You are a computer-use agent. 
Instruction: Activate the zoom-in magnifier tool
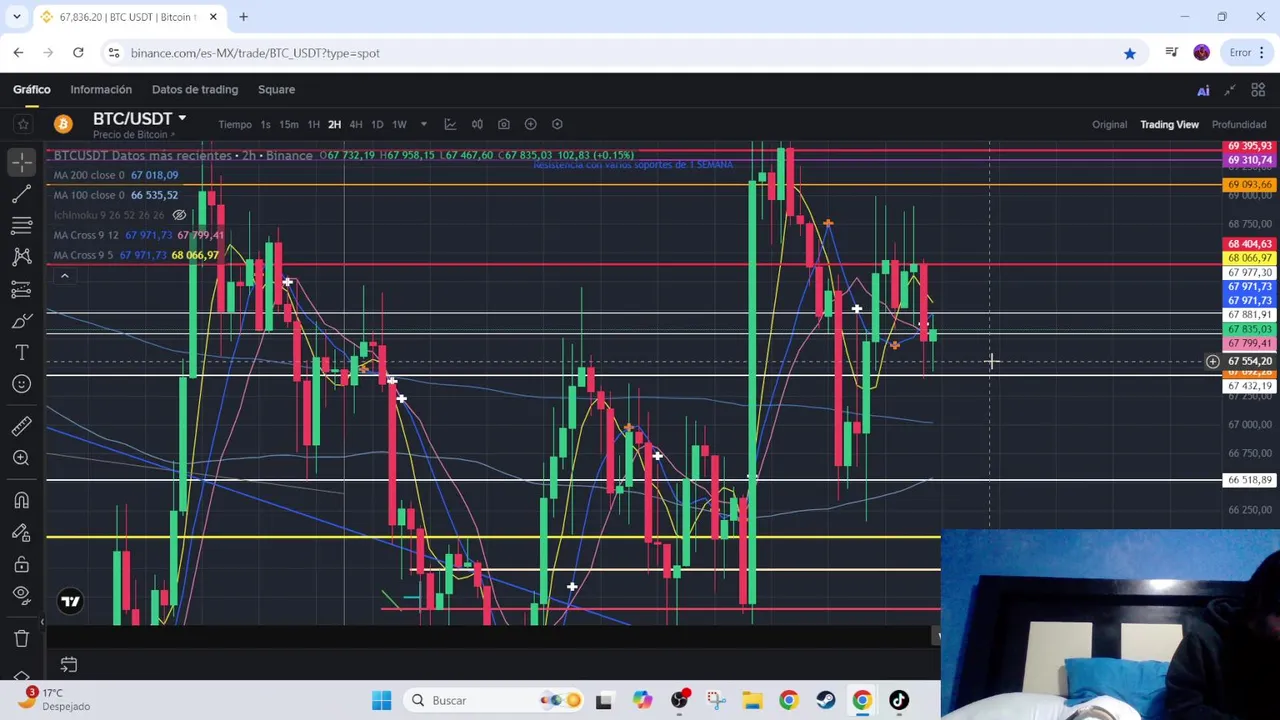(x=22, y=458)
